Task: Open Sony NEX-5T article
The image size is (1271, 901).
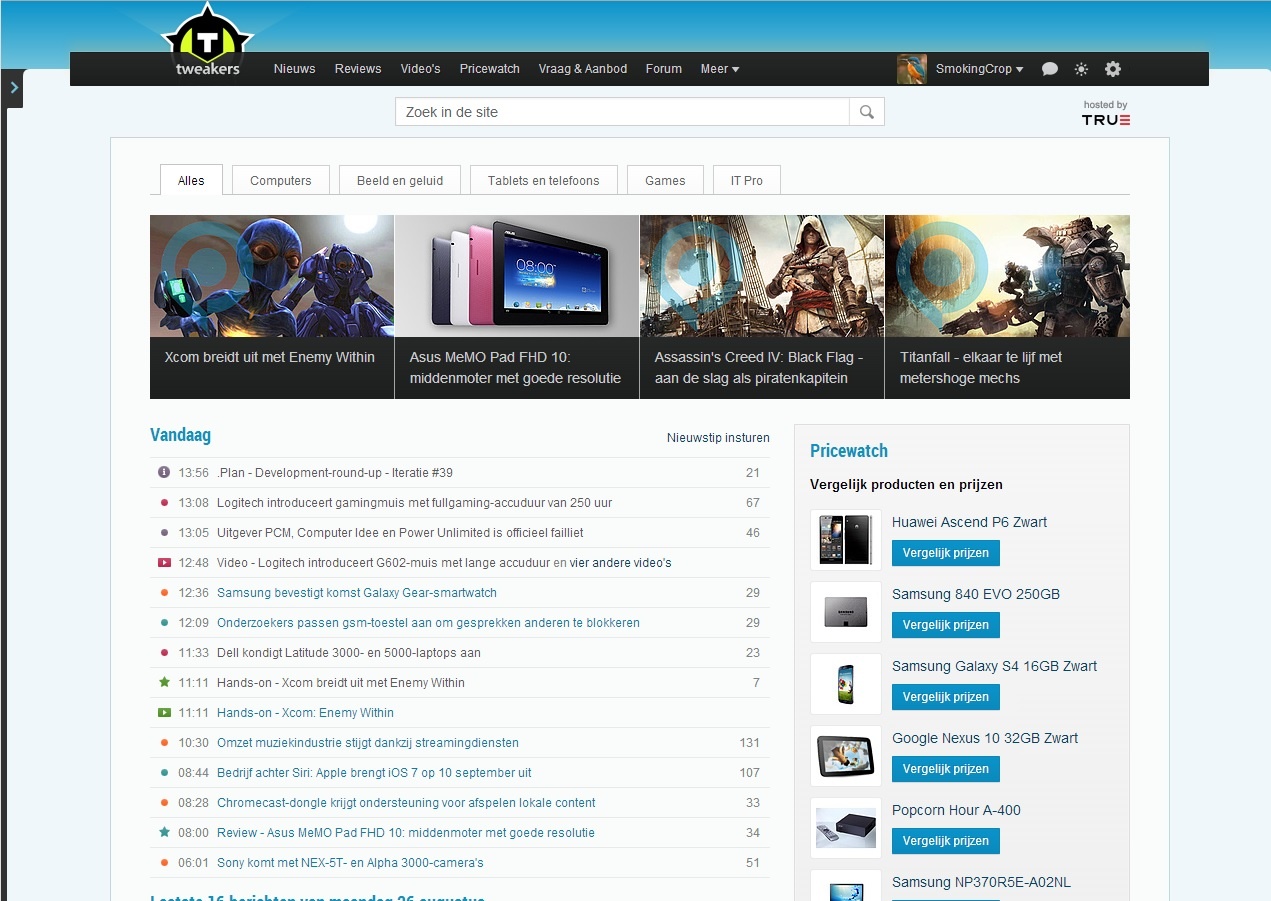Action: point(350,863)
